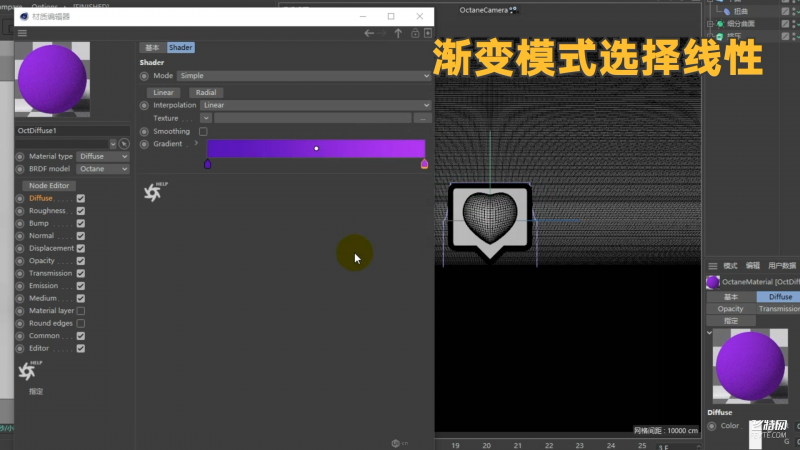Open the Node Editor button
The image size is (800, 450).
click(x=48, y=186)
